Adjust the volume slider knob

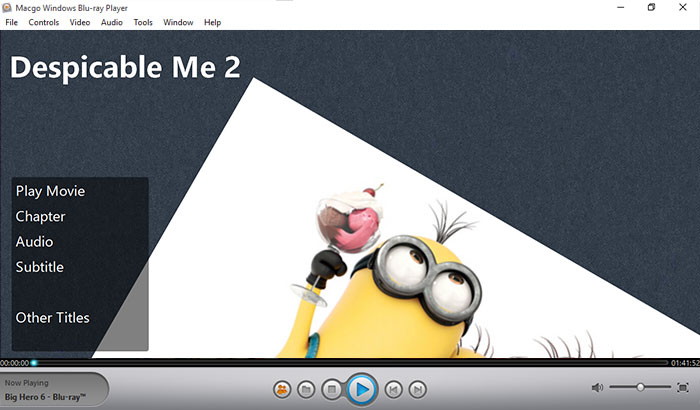(x=640, y=387)
